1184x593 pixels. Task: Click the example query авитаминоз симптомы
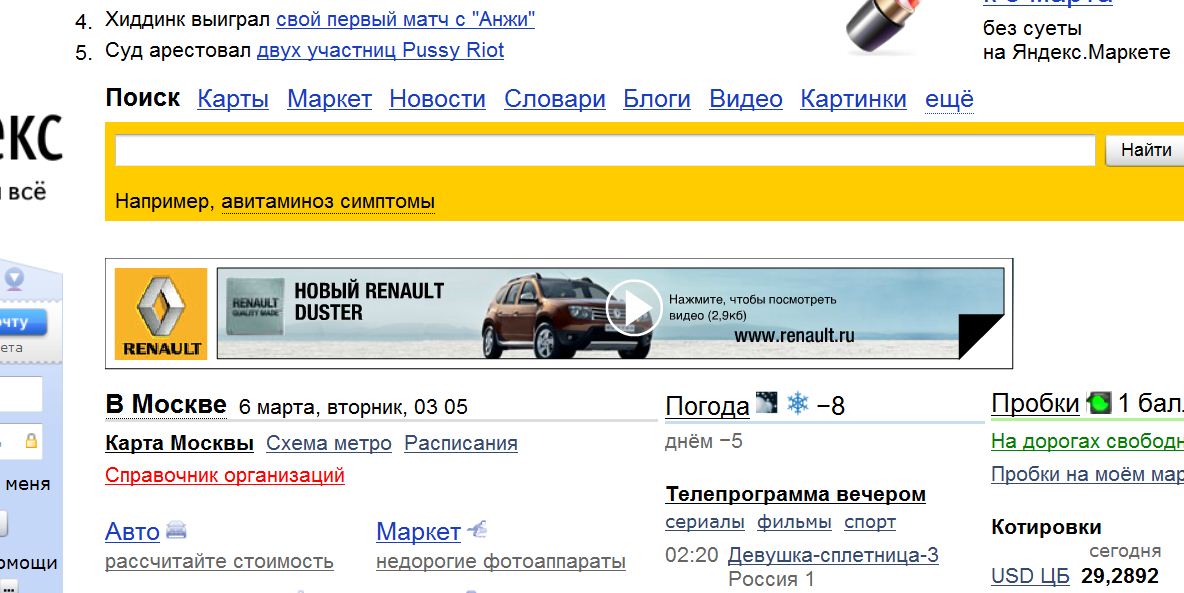pos(328,202)
